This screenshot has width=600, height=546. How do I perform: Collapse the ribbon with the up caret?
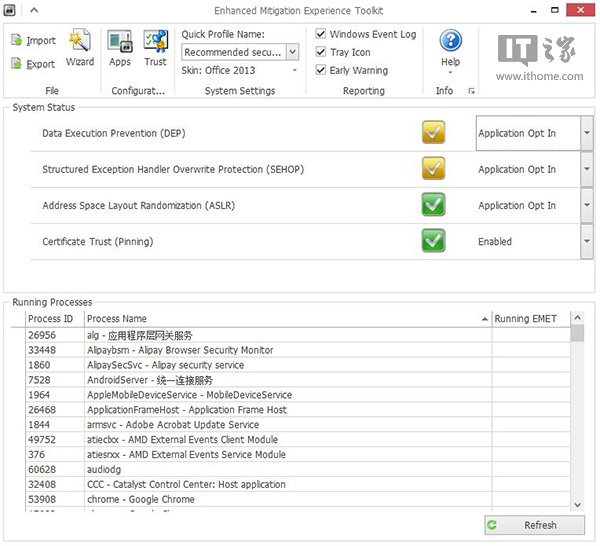(x=34, y=10)
